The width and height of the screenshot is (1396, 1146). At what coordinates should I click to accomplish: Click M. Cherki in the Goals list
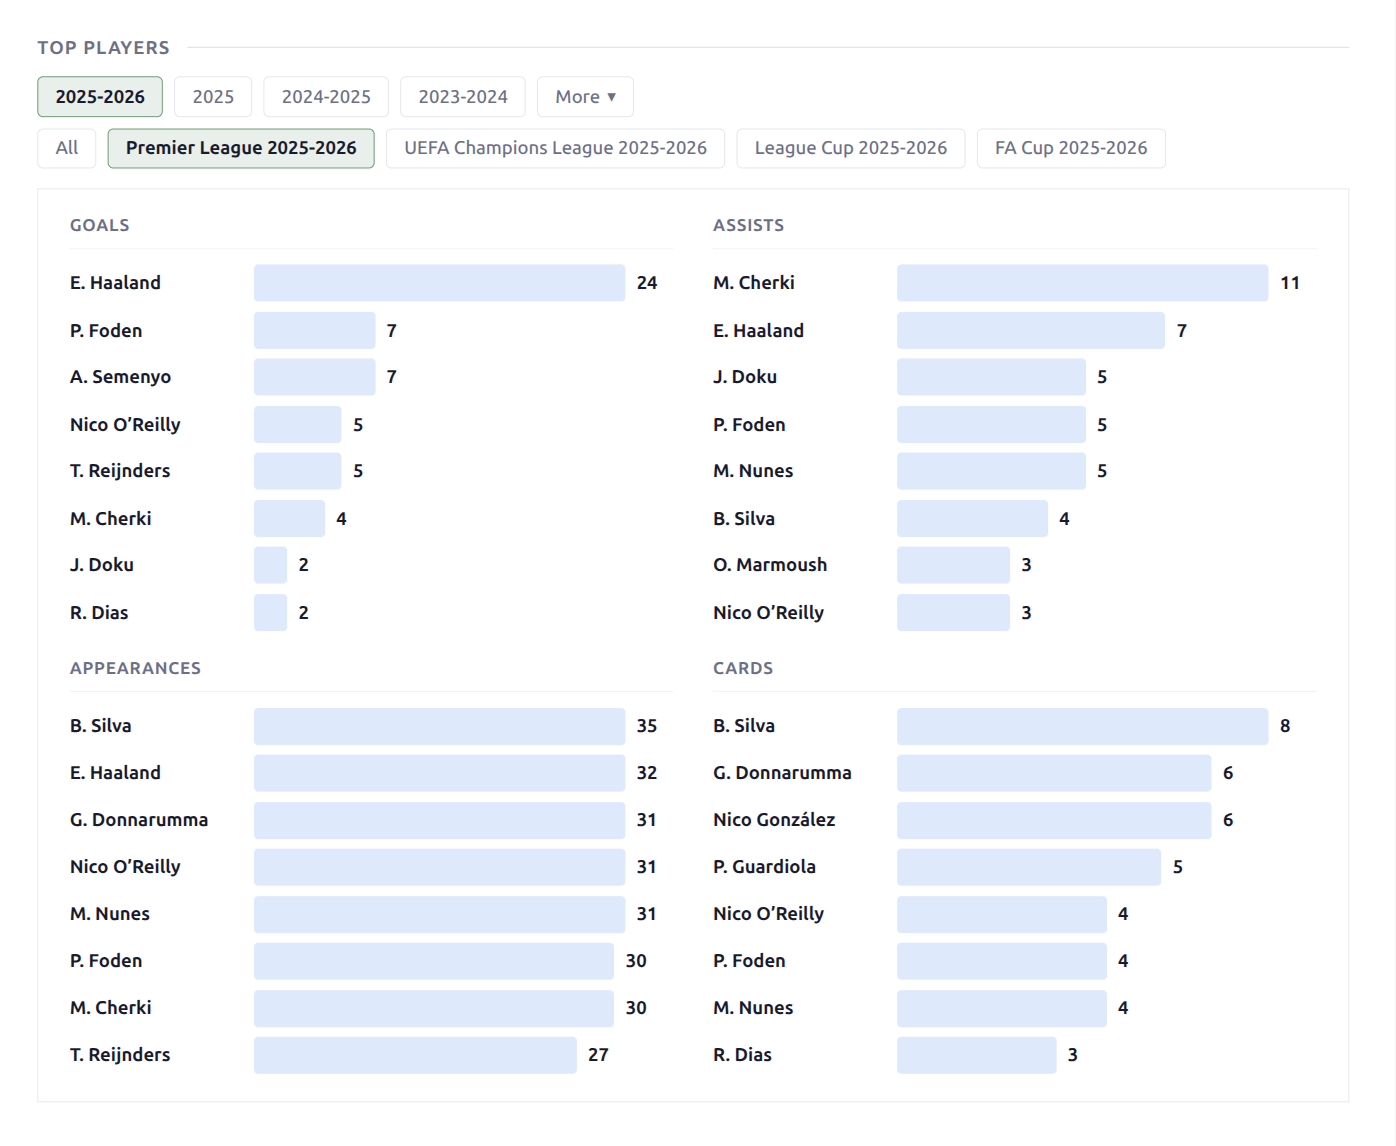pos(111,519)
